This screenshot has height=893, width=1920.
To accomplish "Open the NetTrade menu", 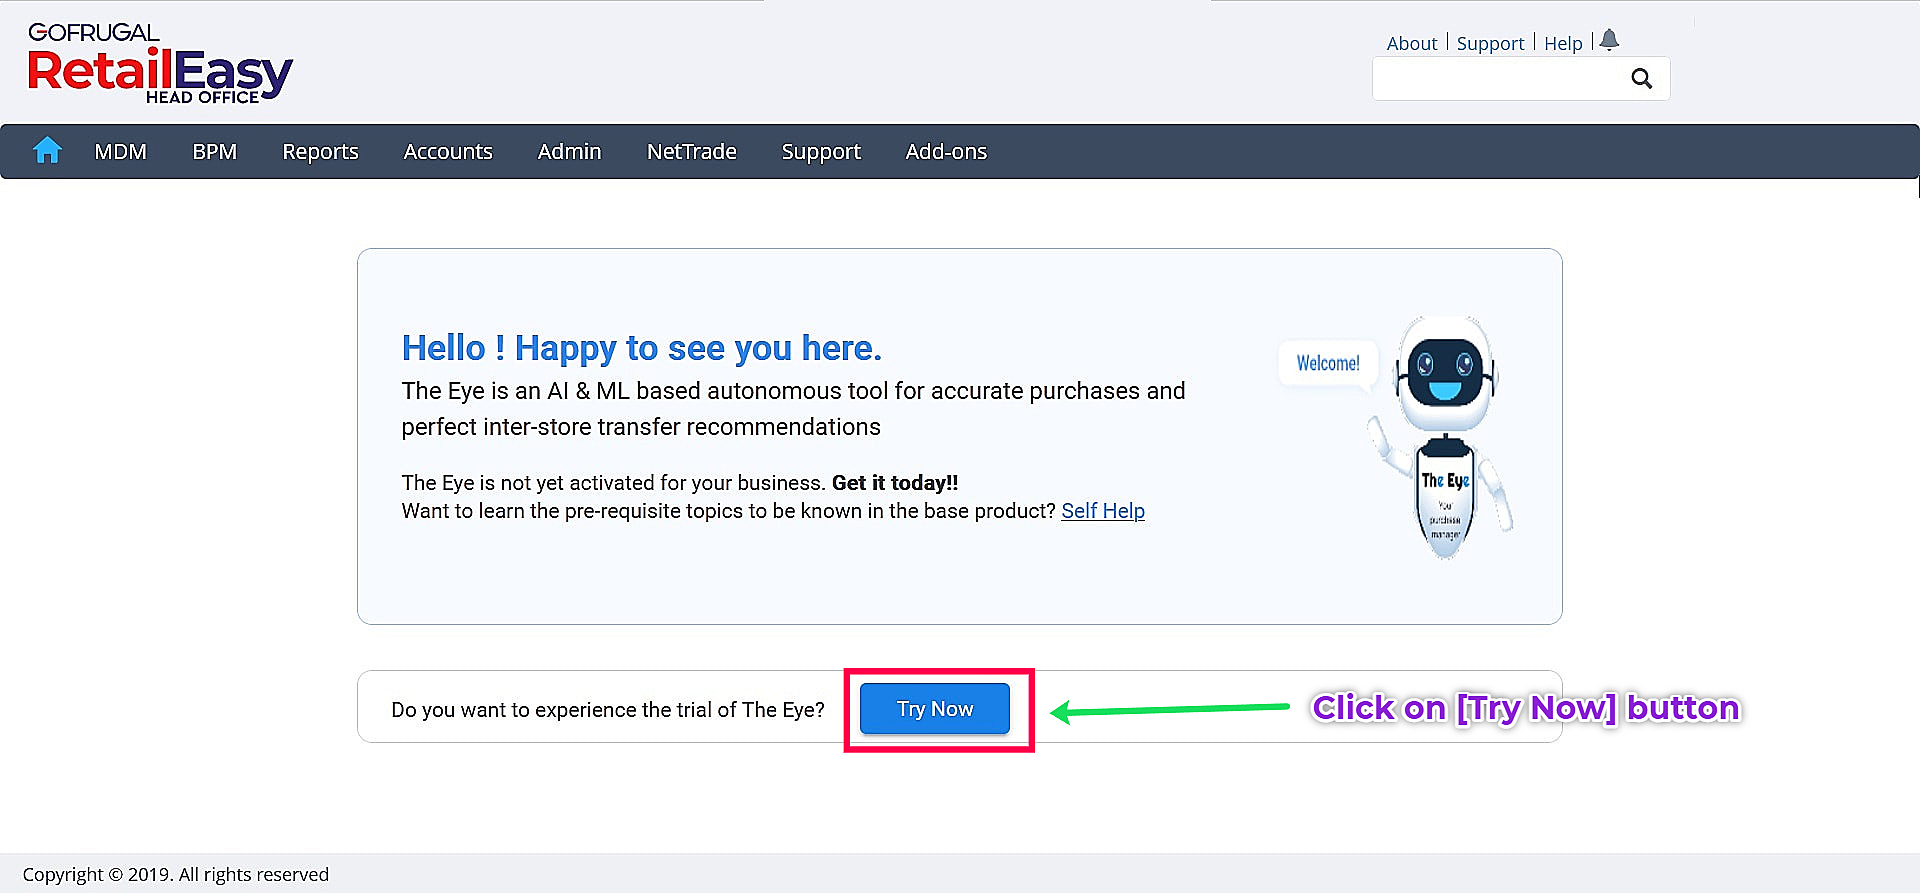I will [691, 152].
